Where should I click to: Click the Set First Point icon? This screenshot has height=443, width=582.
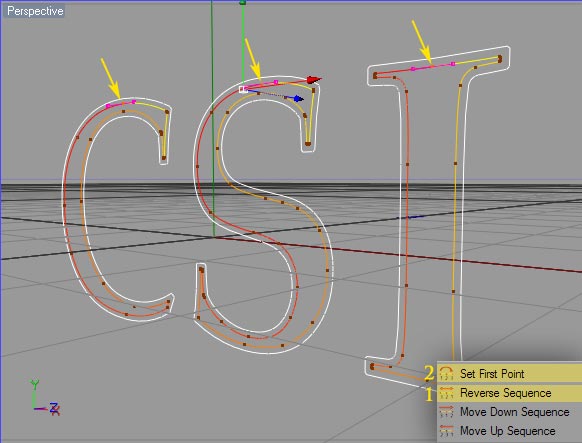tap(446, 373)
